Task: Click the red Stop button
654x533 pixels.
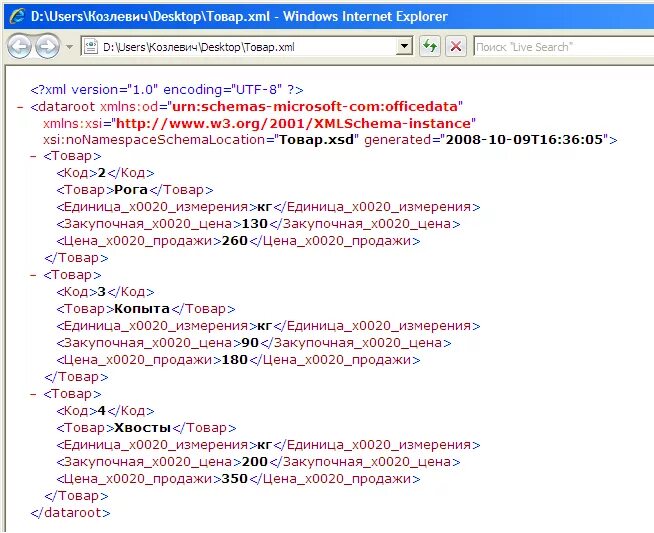Action: click(x=455, y=46)
